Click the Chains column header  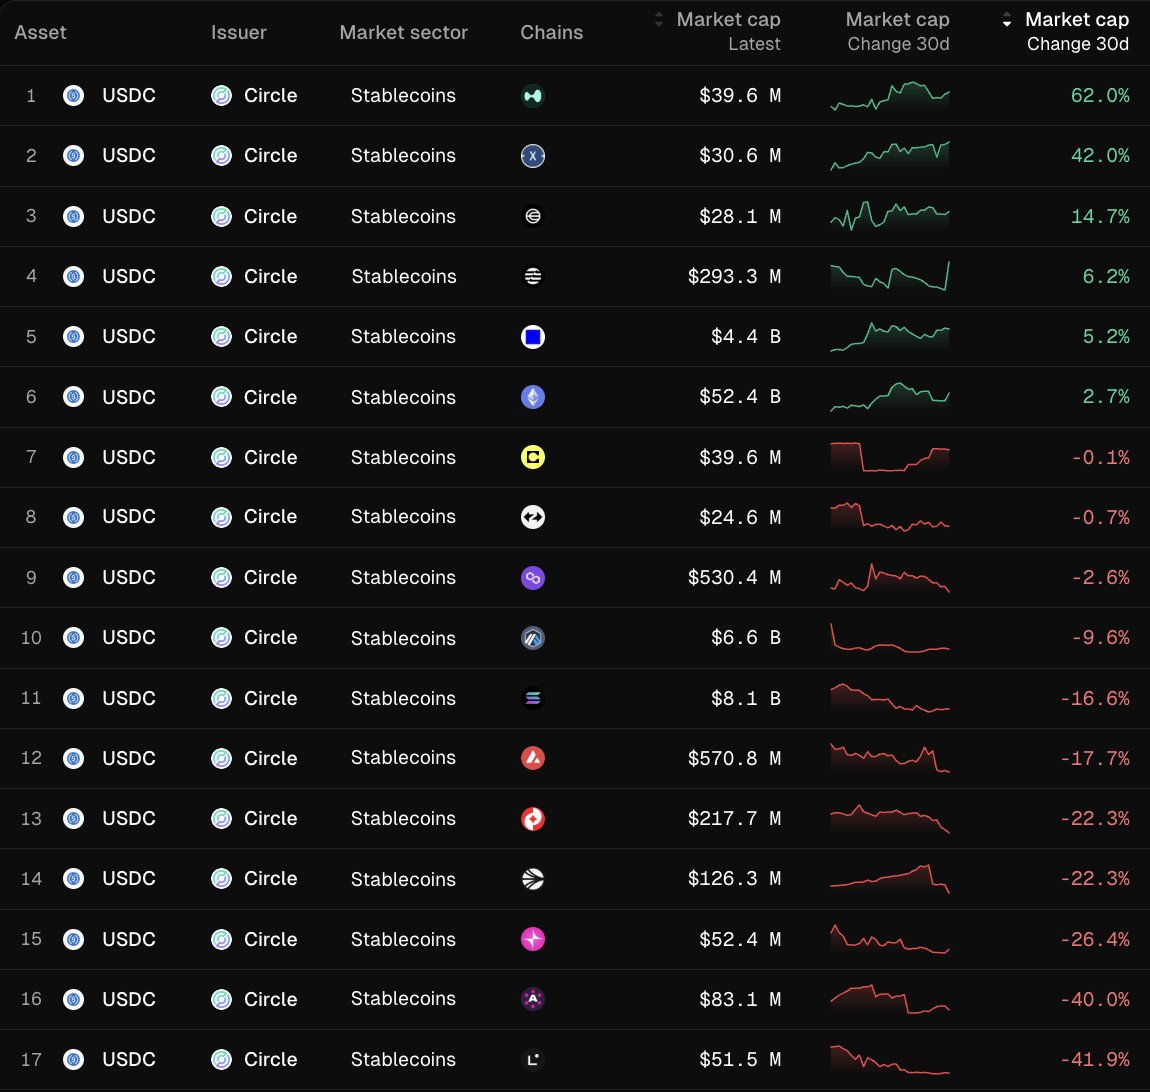pyautogui.click(x=551, y=32)
